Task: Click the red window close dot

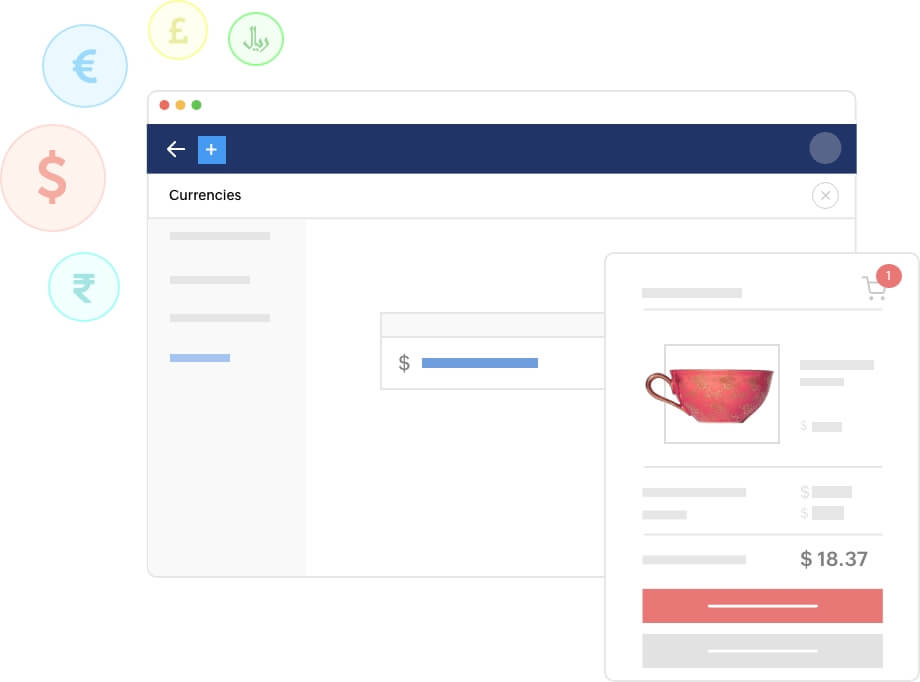Action: [x=164, y=105]
